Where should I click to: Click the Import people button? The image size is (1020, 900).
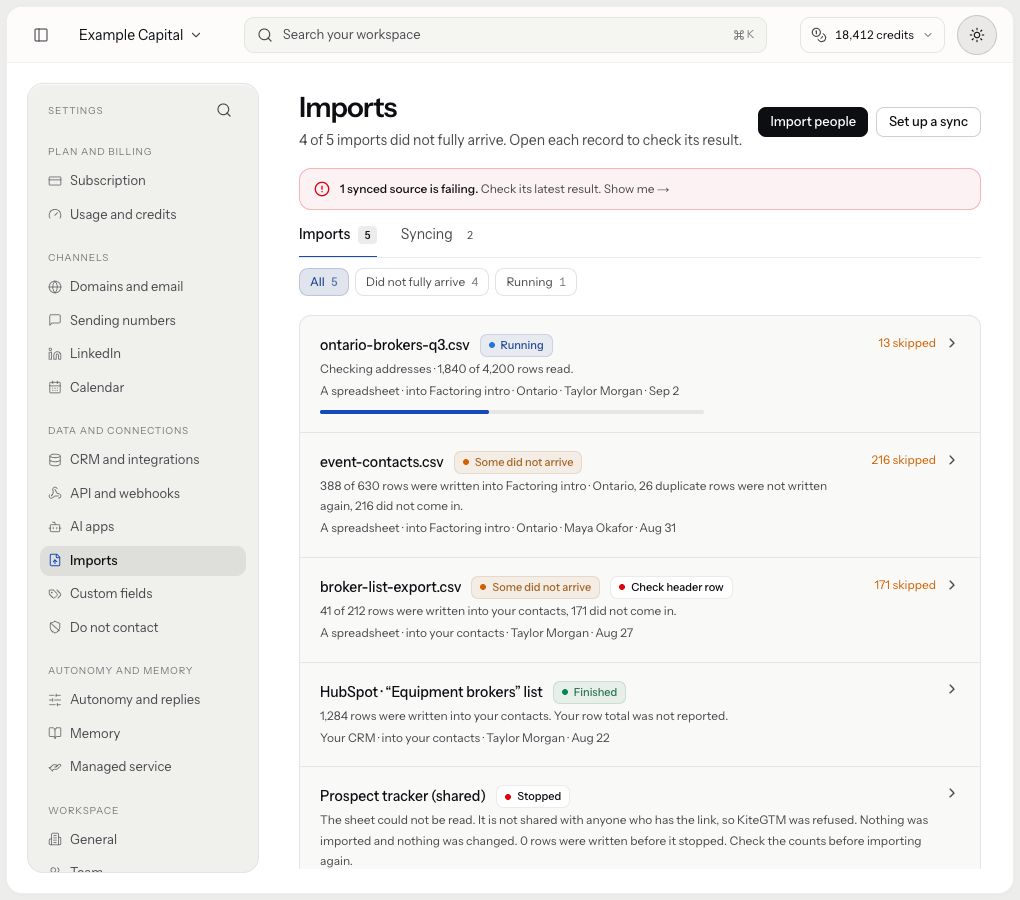[x=812, y=122]
